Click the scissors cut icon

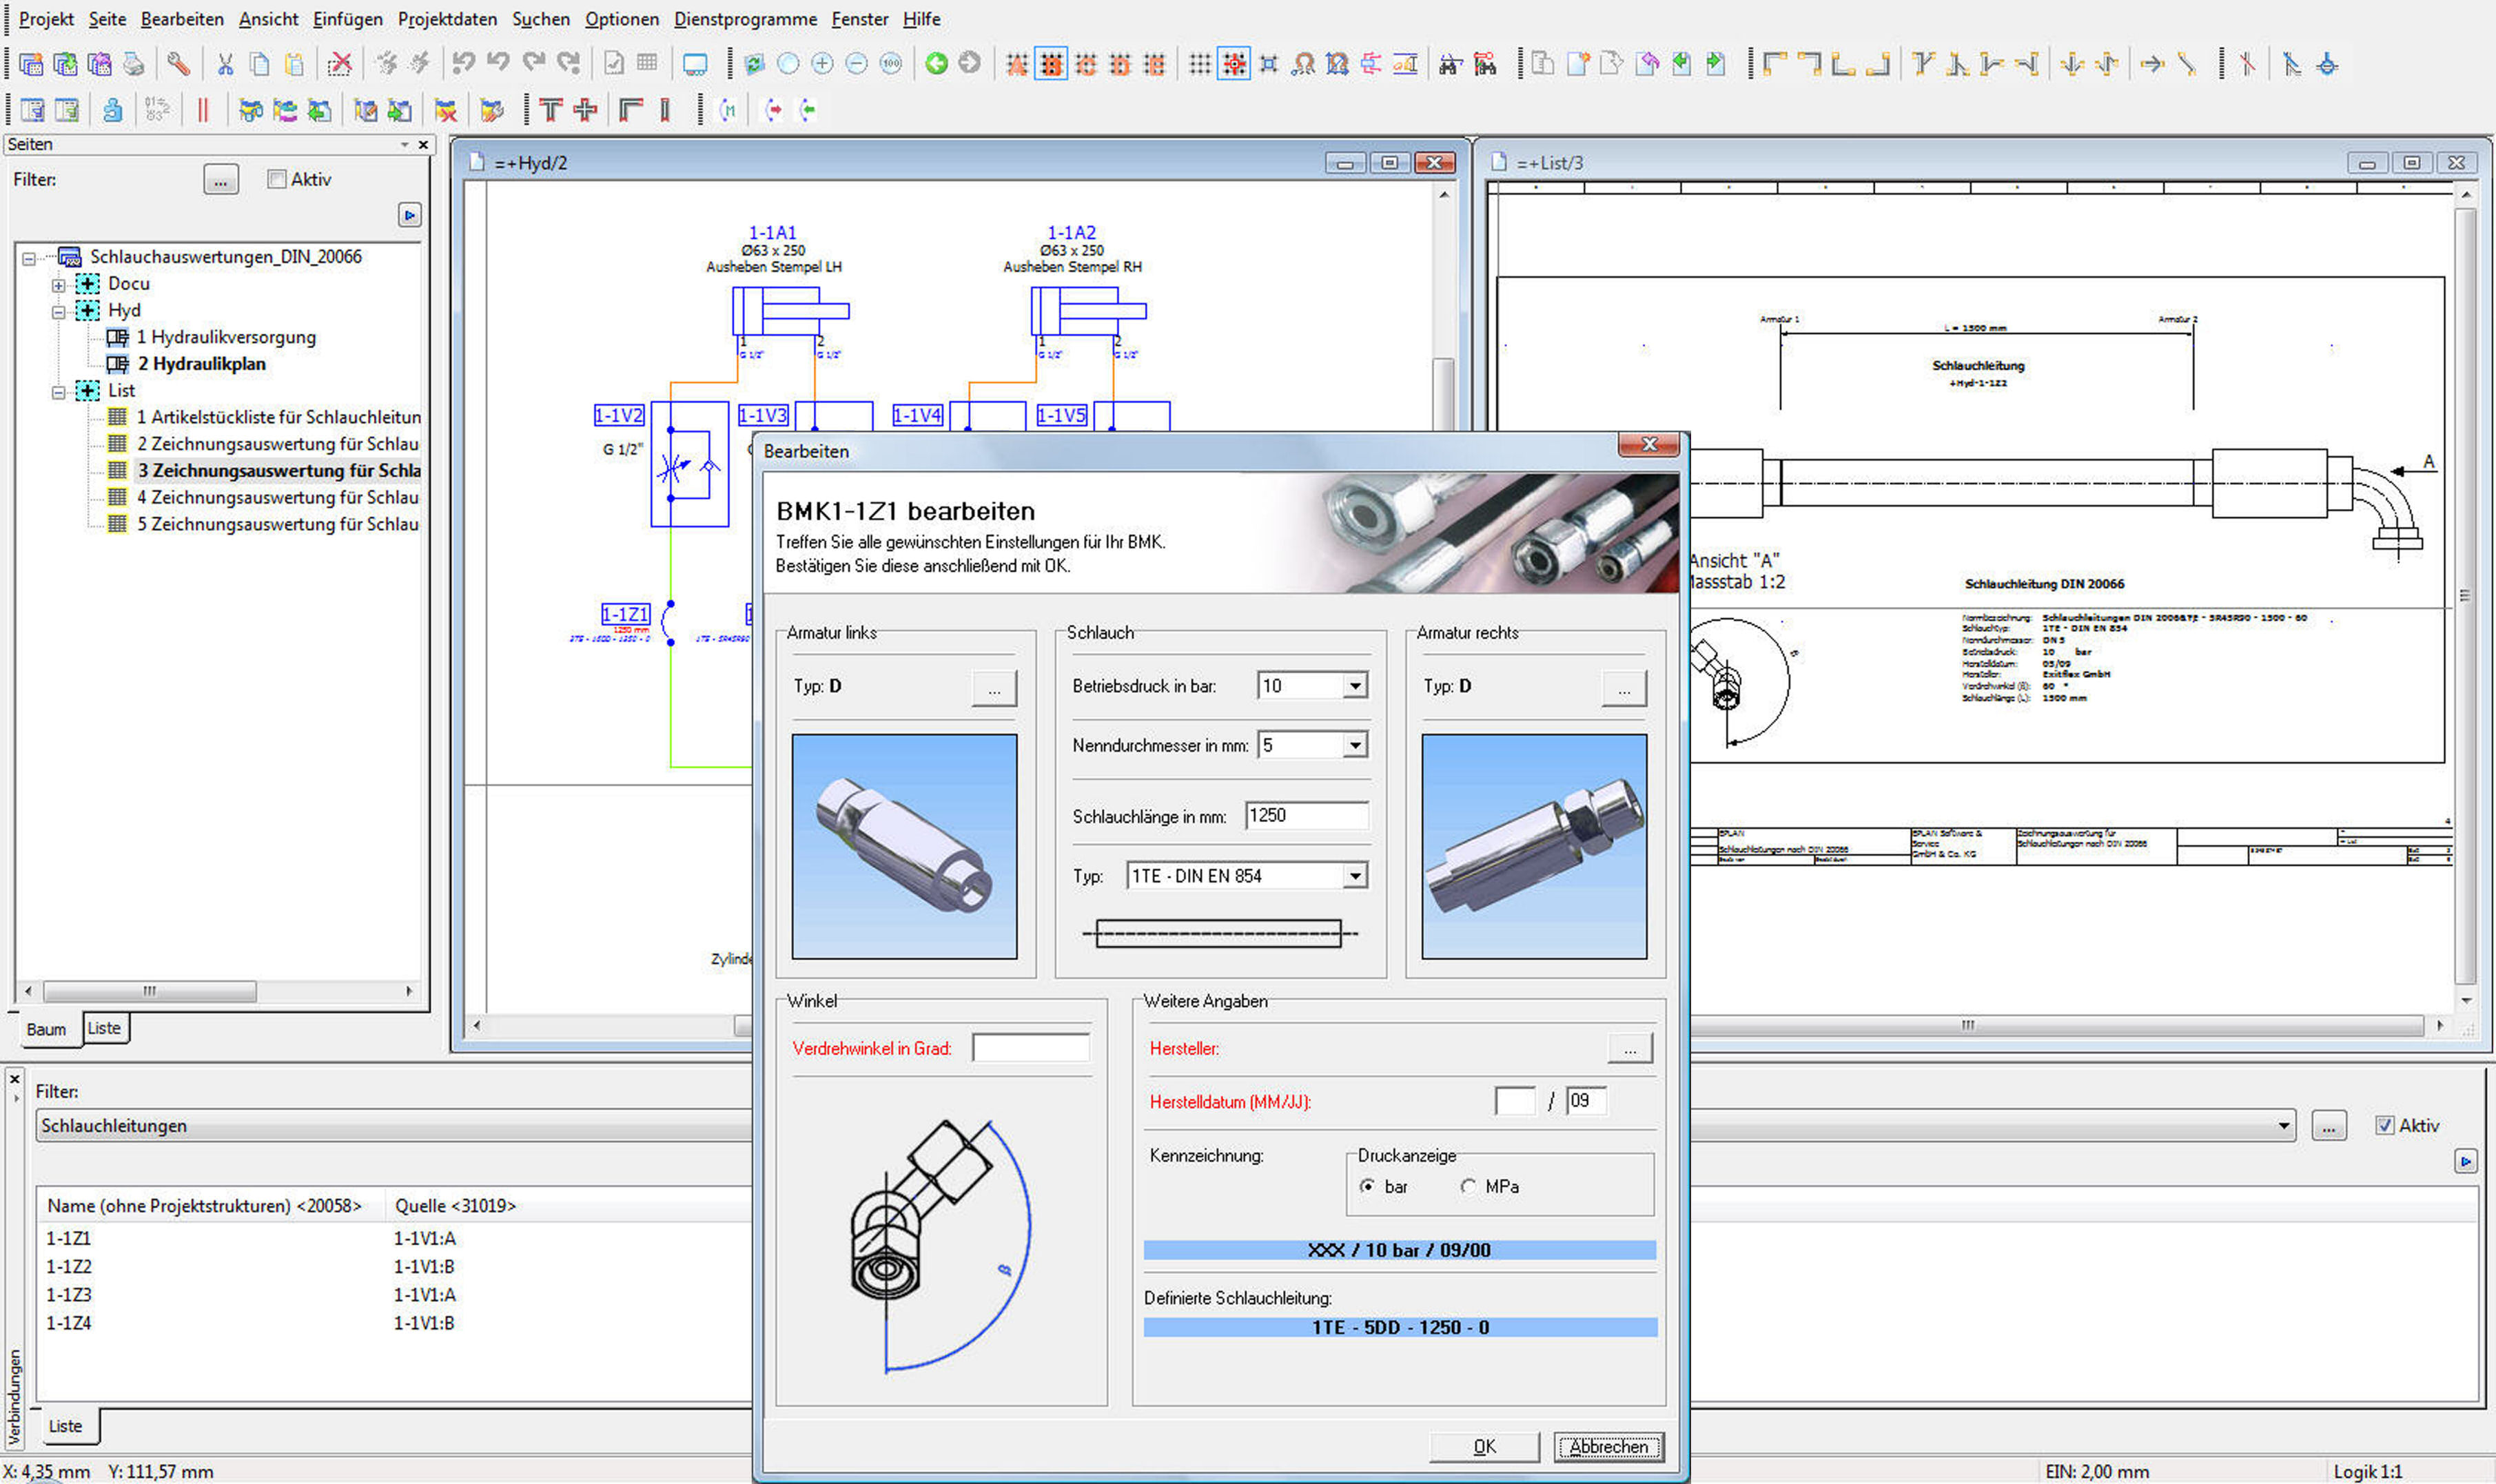(x=225, y=64)
